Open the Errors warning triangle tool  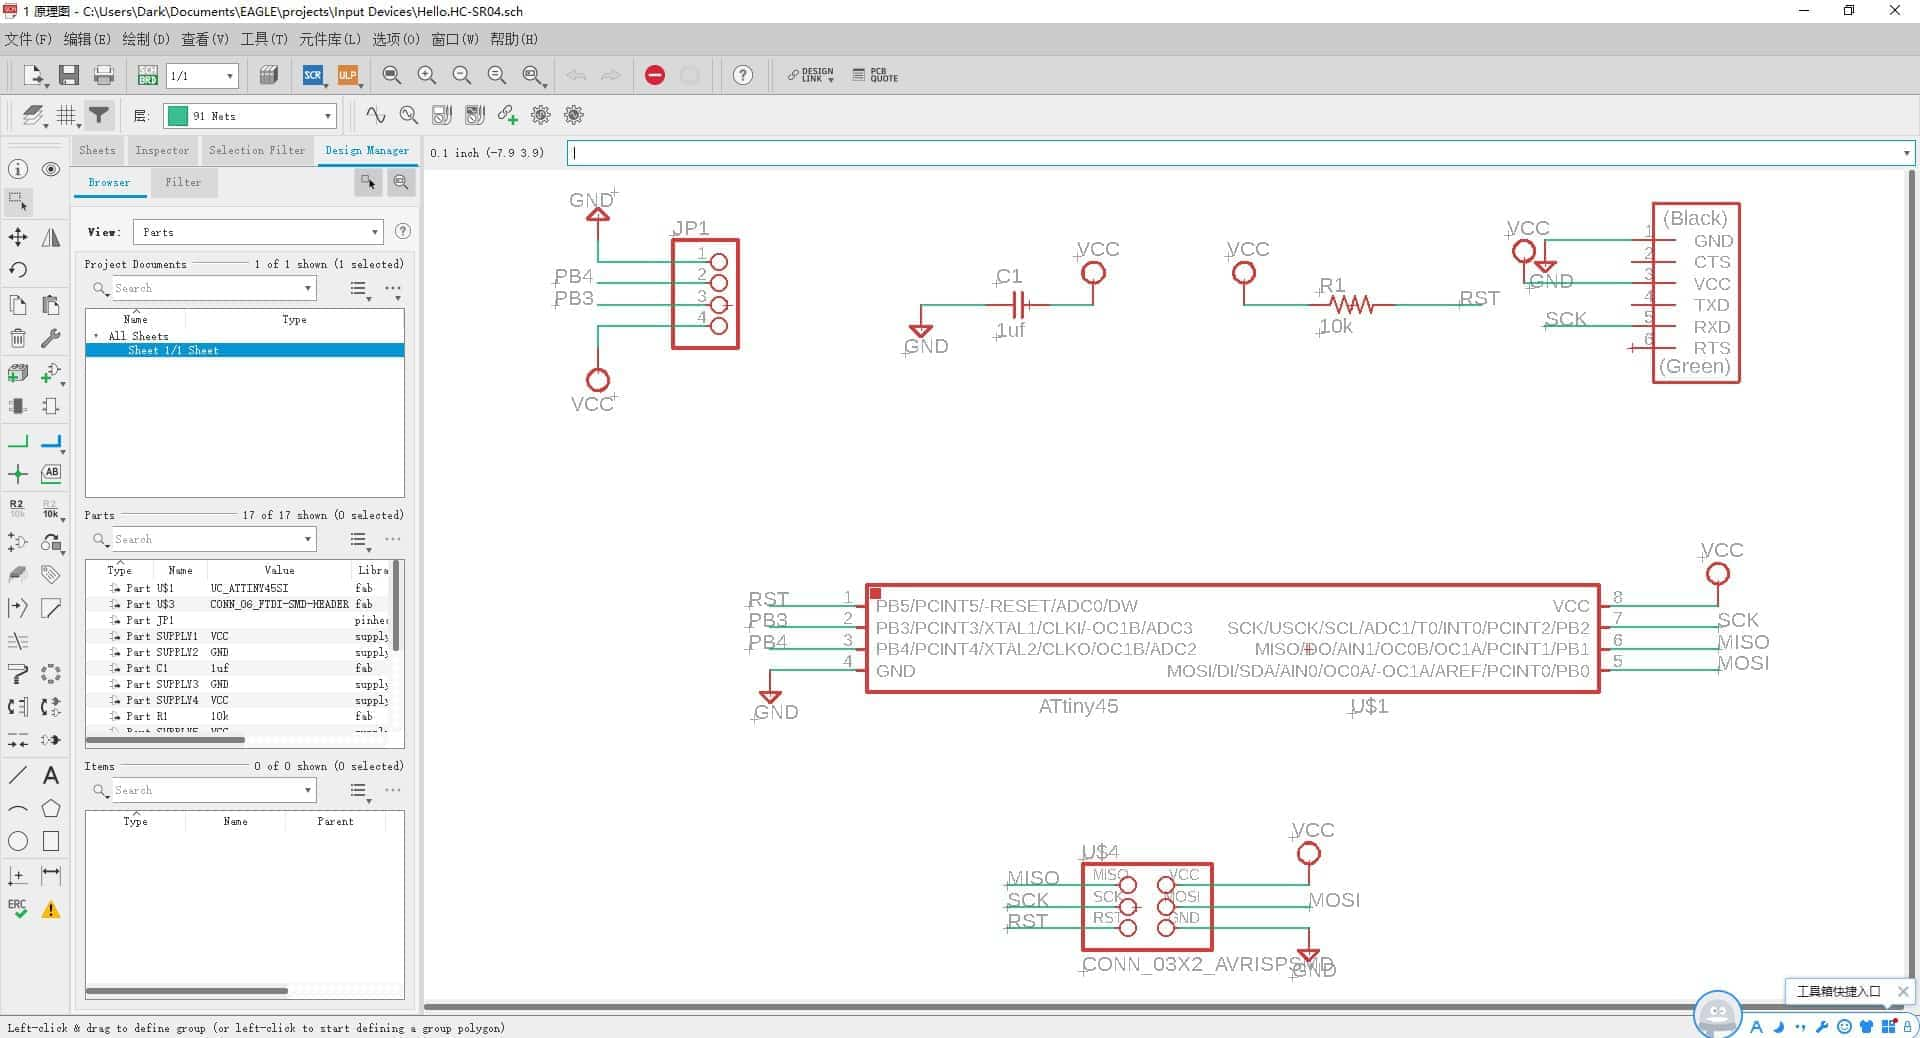click(x=51, y=910)
